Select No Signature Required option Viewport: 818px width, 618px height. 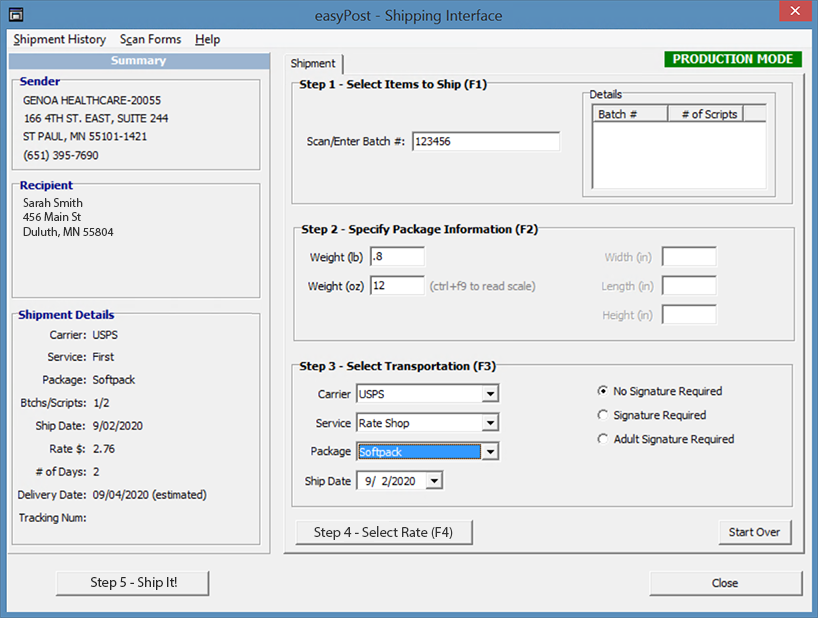tap(603, 391)
